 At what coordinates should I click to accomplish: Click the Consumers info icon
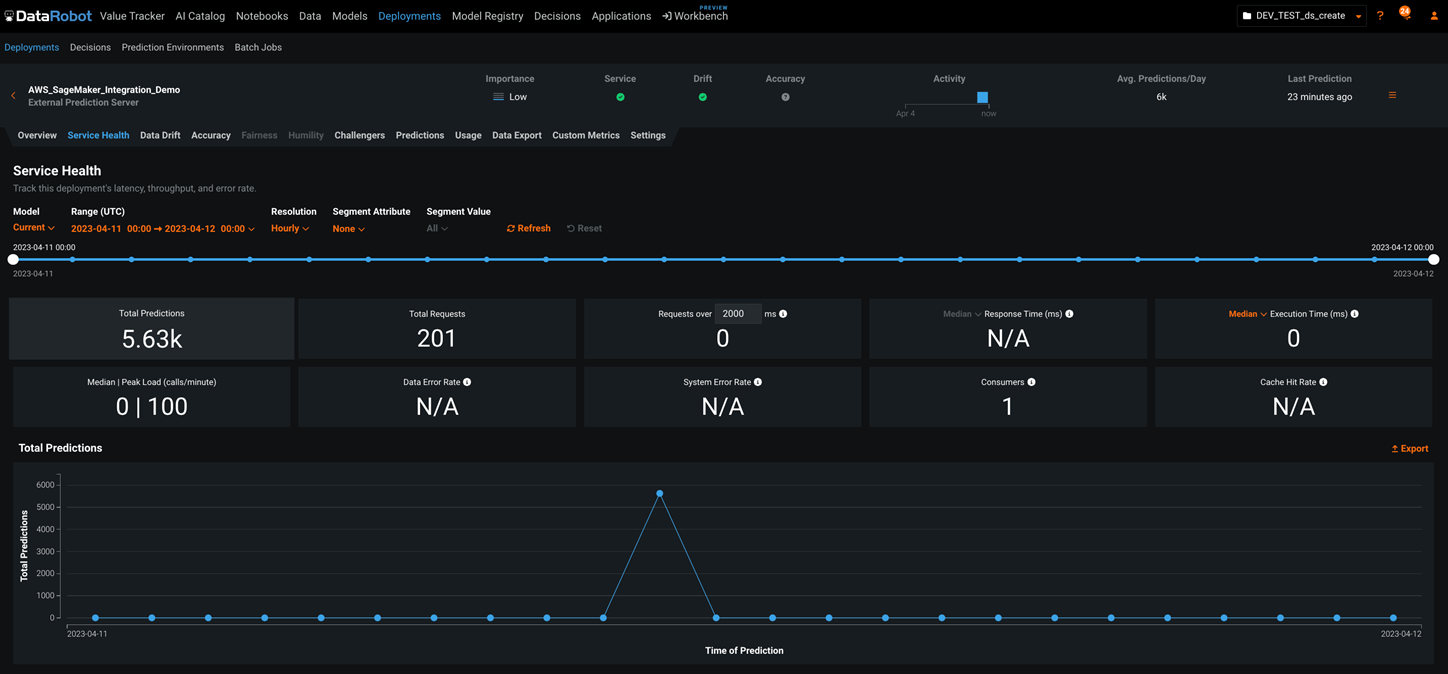pos(1031,382)
